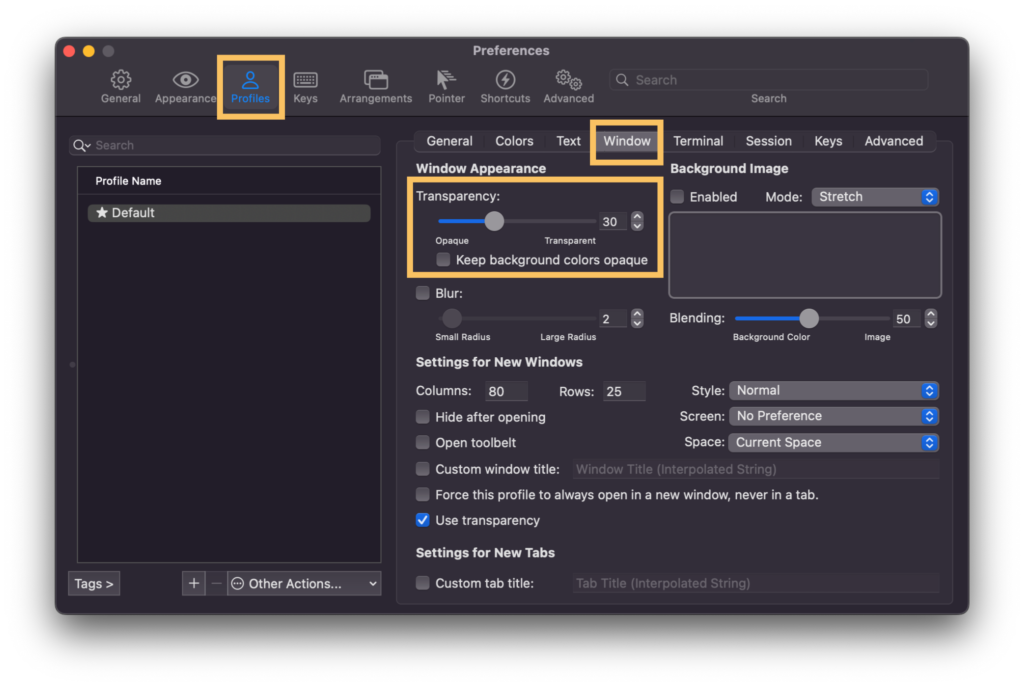
Task: Open the Pointer preferences icon
Action: click(446, 80)
